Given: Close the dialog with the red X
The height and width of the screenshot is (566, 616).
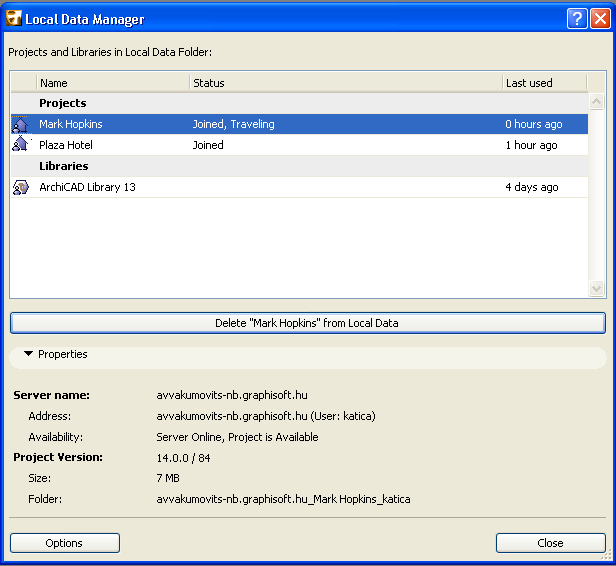Looking at the screenshot, I should 600,19.
